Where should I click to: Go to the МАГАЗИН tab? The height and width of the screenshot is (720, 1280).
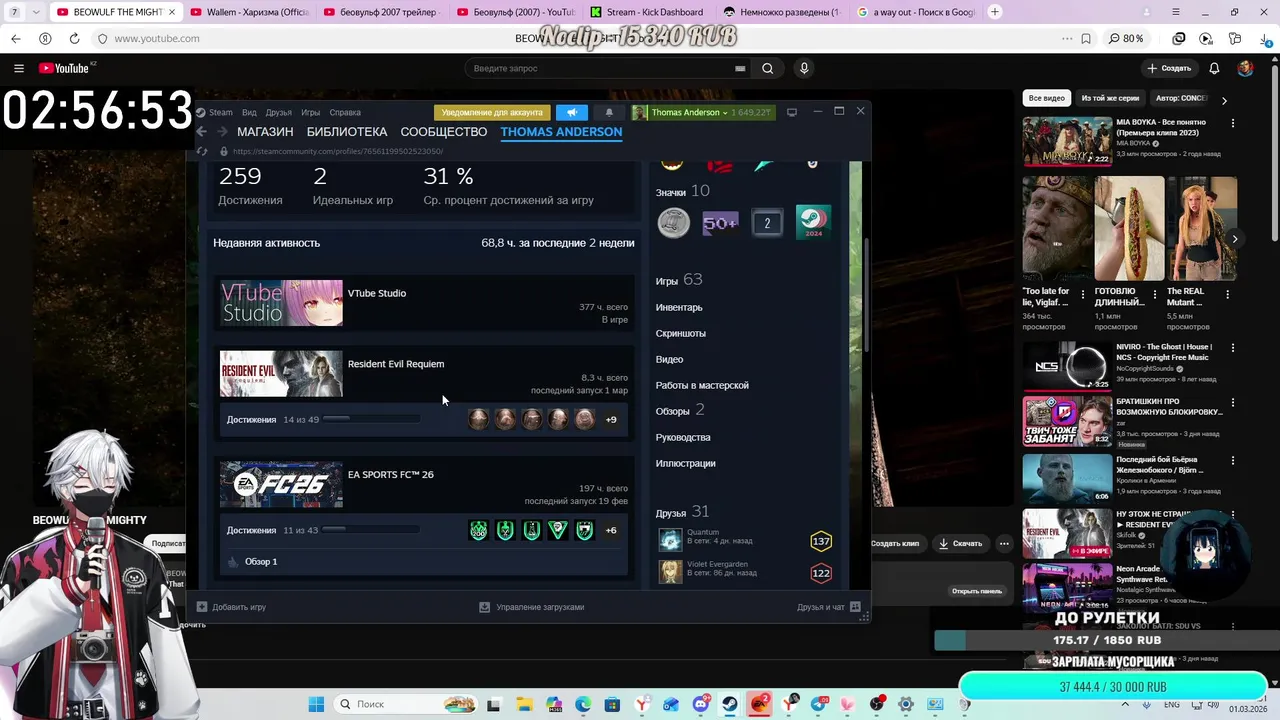[x=265, y=132]
